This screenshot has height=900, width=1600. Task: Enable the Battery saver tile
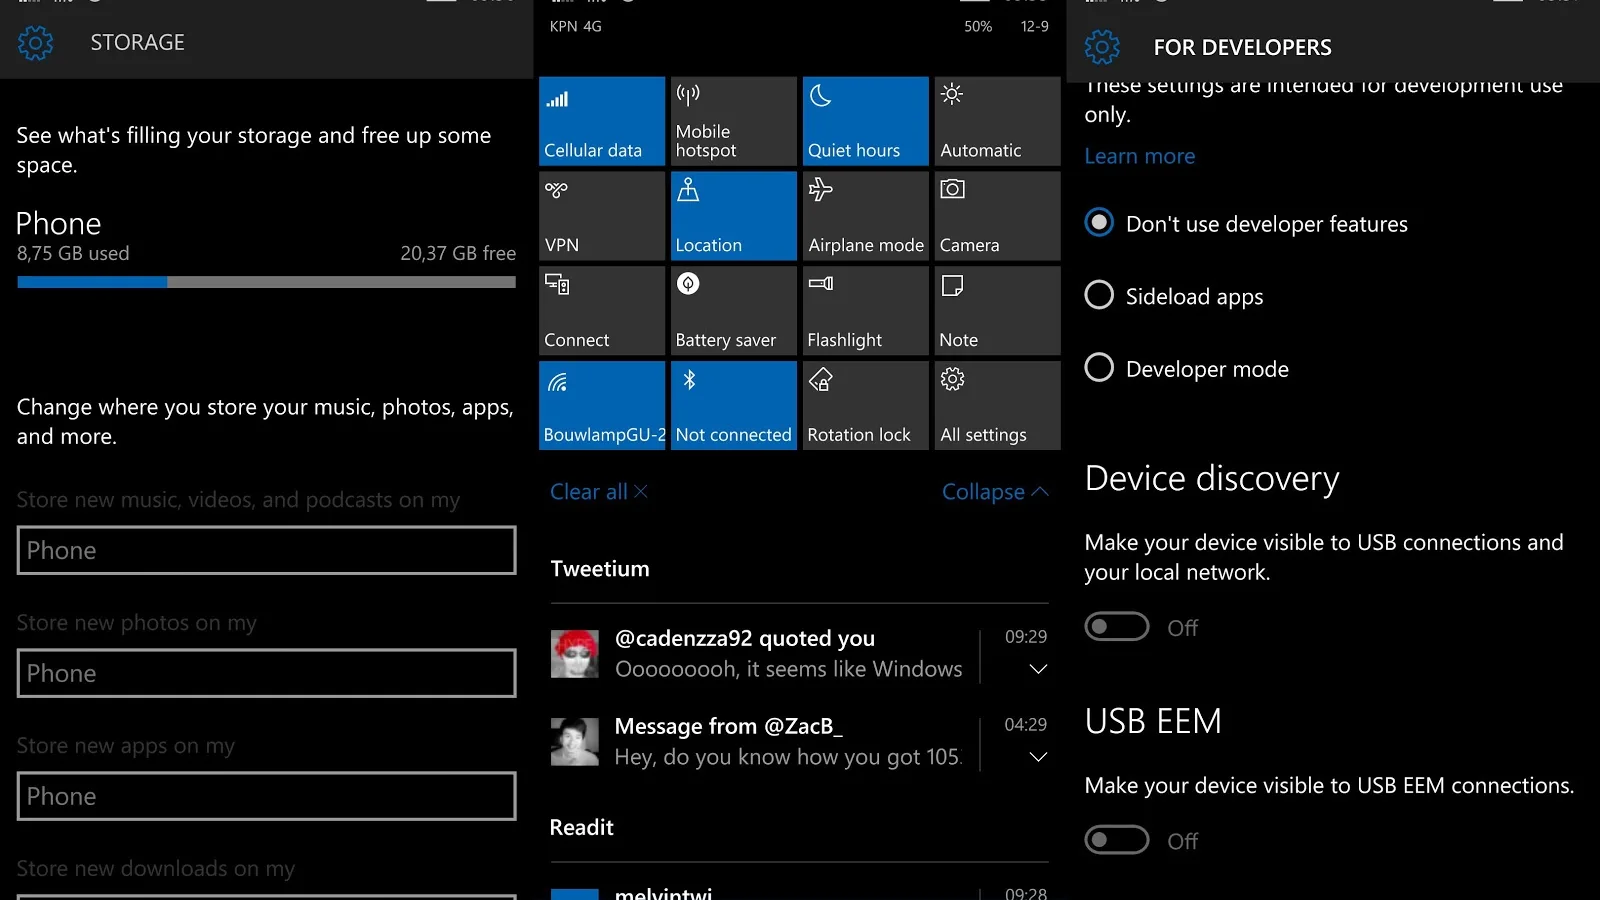pos(733,311)
